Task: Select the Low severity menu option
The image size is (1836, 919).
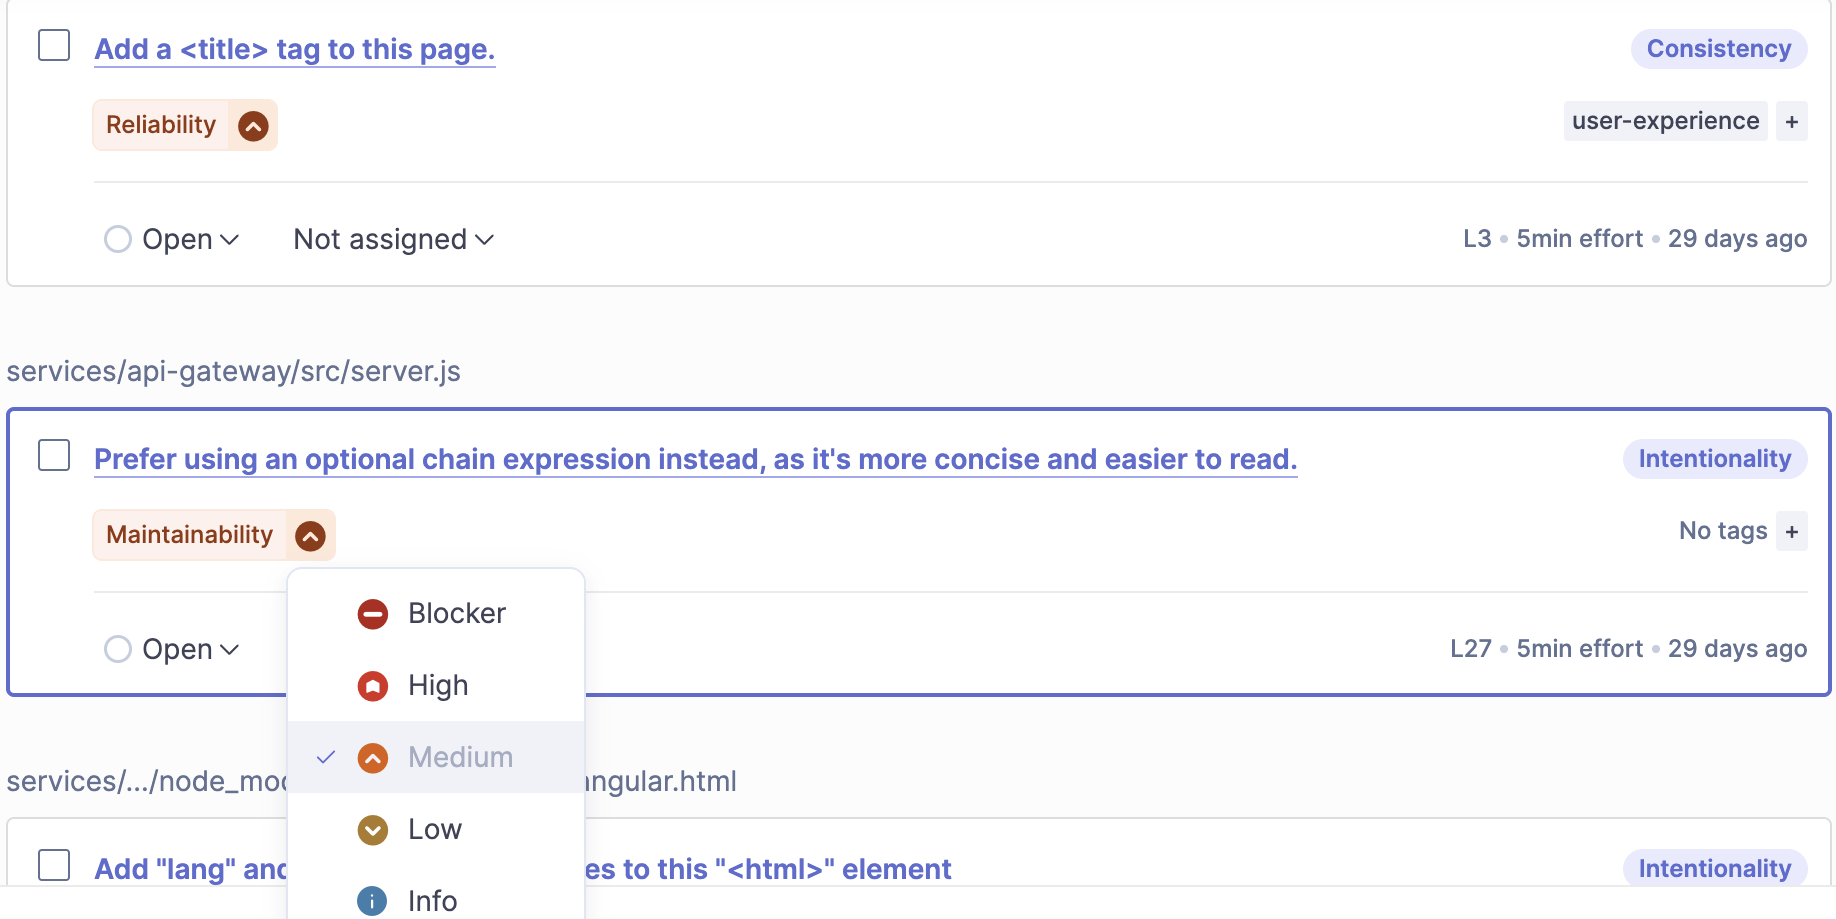Action: (435, 830)
